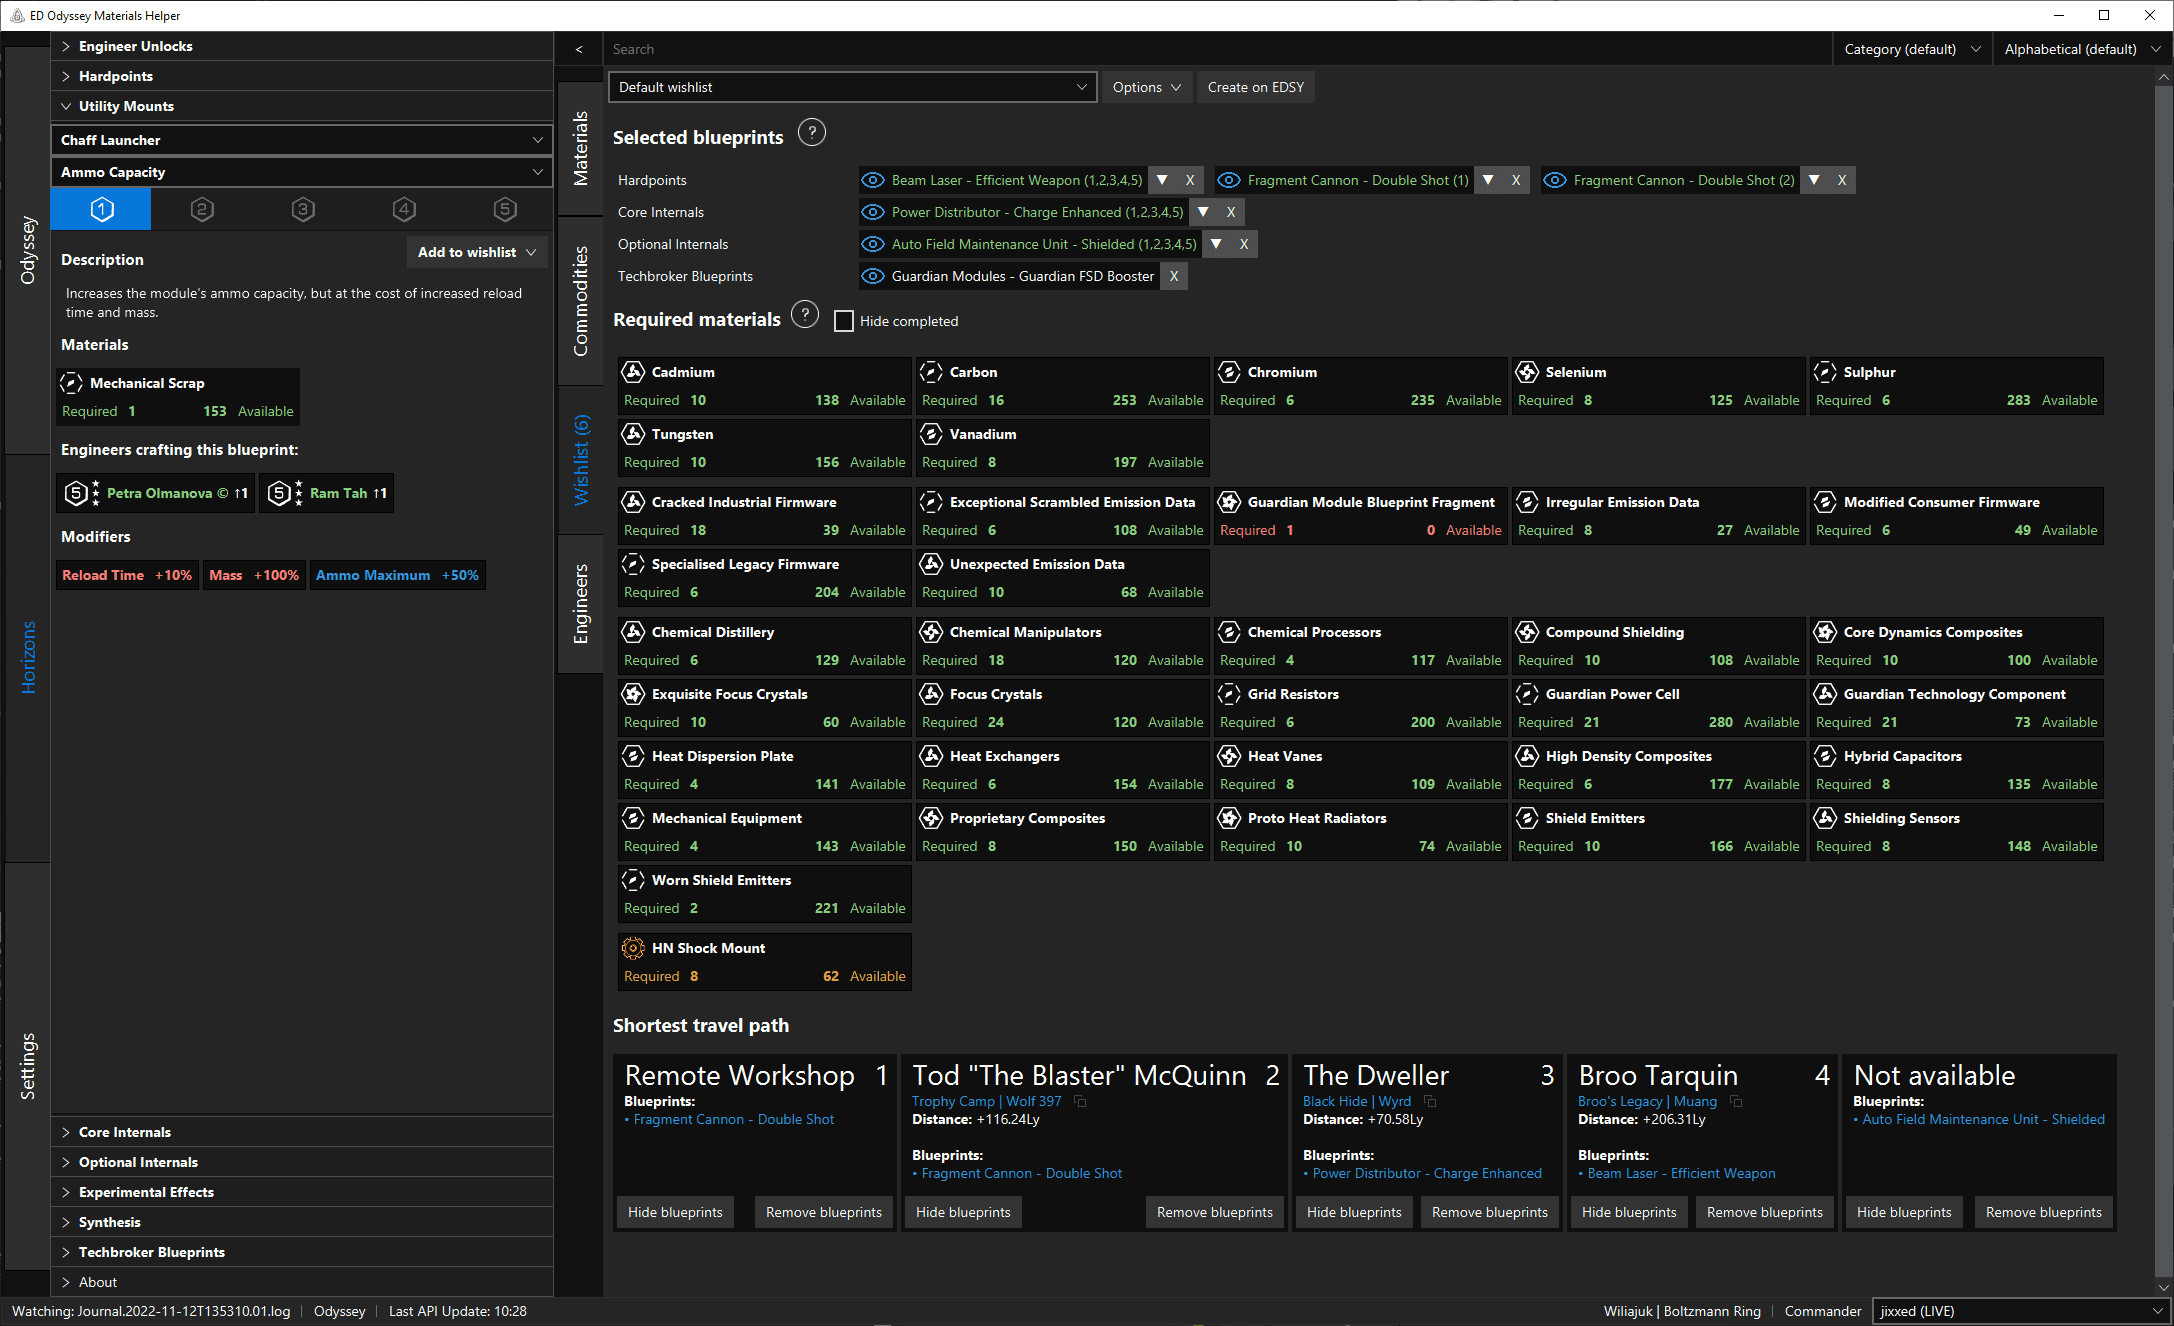Open Black Hide Wyrd location link
Image resolution: width=2174 pixels, height=1326 pixels.
(x=1356, y=1101)
